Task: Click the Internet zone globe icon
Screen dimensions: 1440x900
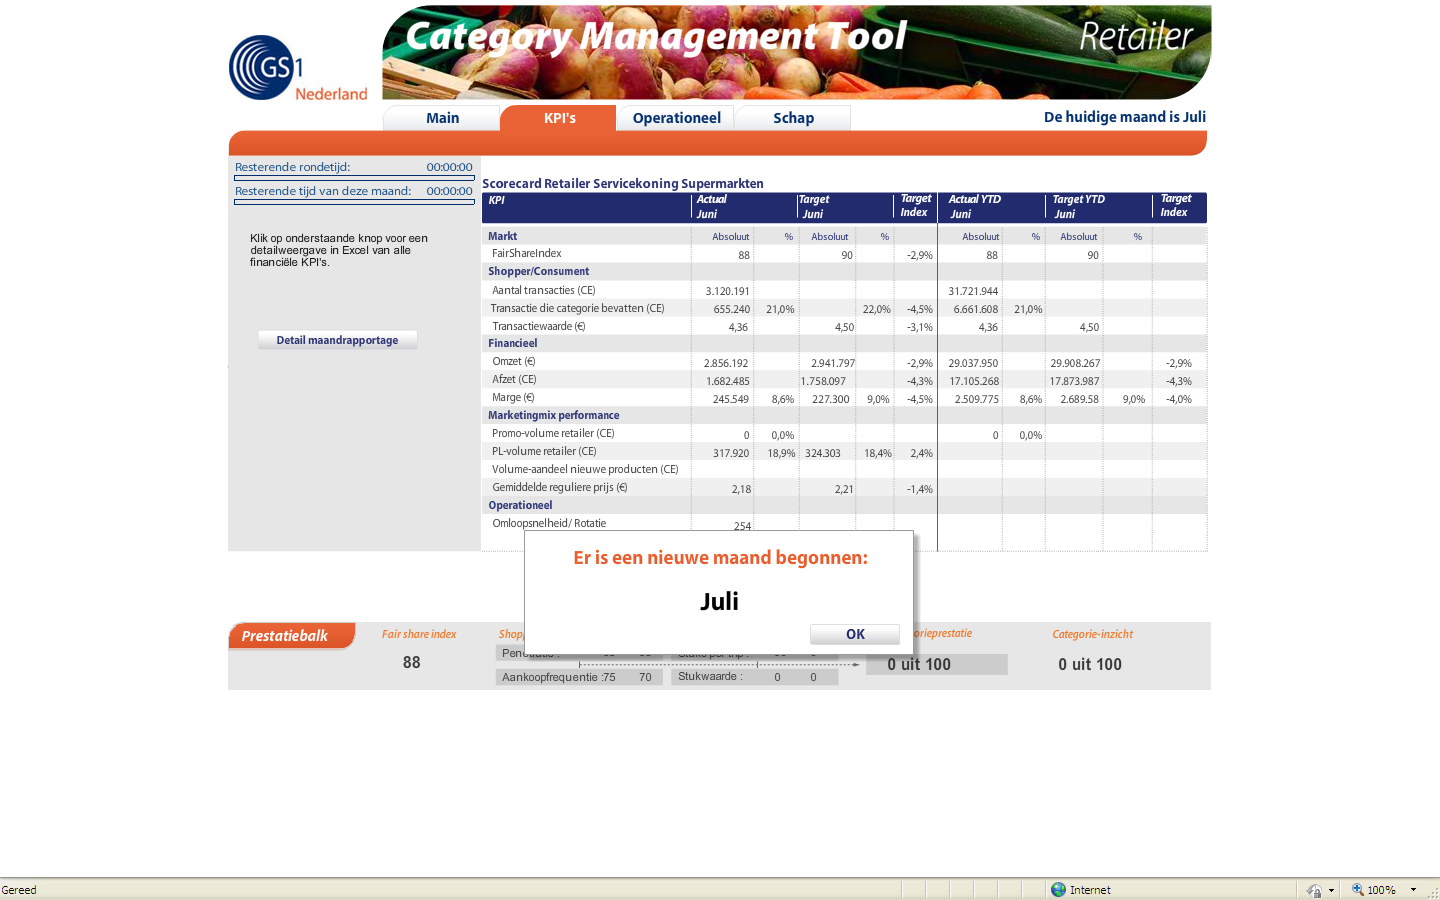Action: (1058, 890)
